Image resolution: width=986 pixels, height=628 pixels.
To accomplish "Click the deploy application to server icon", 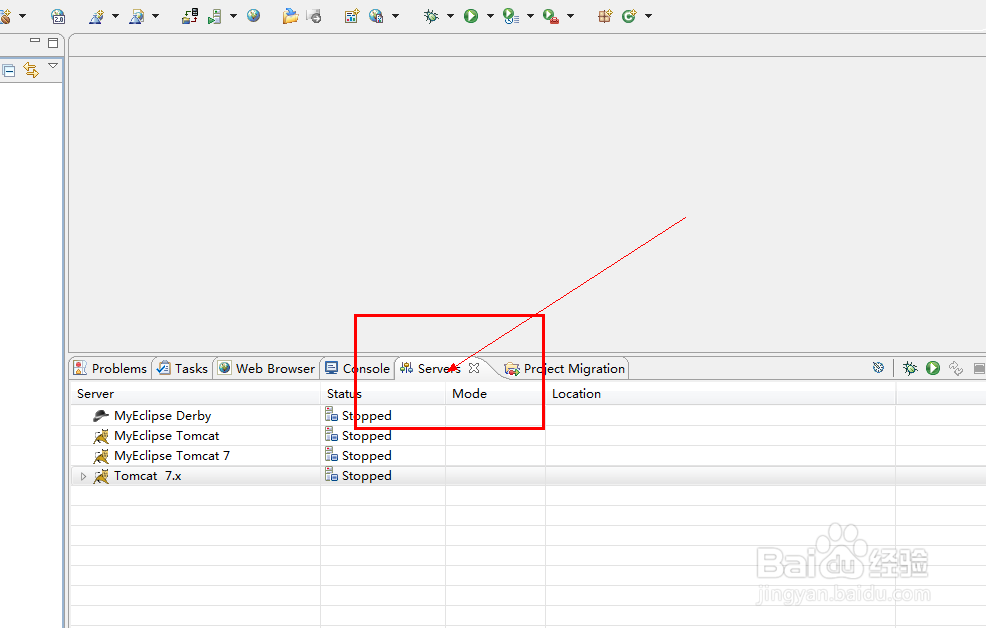I will (x=190, y=16).
